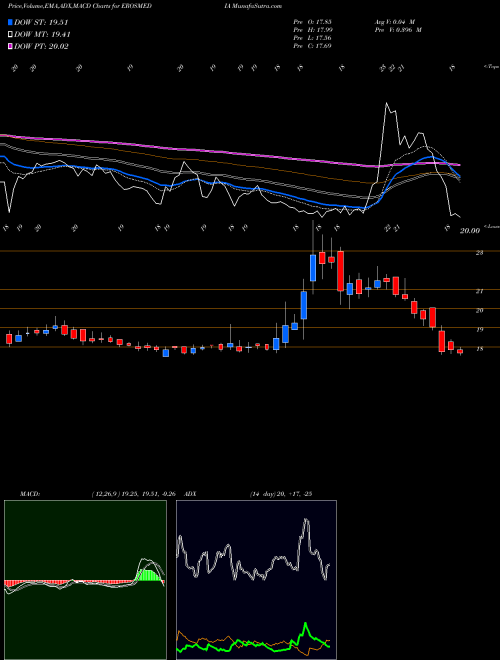Click the large red candlestick falling from 23
Image resolution: width=500 pixels, height=660 pixels.
click(340, 271)
